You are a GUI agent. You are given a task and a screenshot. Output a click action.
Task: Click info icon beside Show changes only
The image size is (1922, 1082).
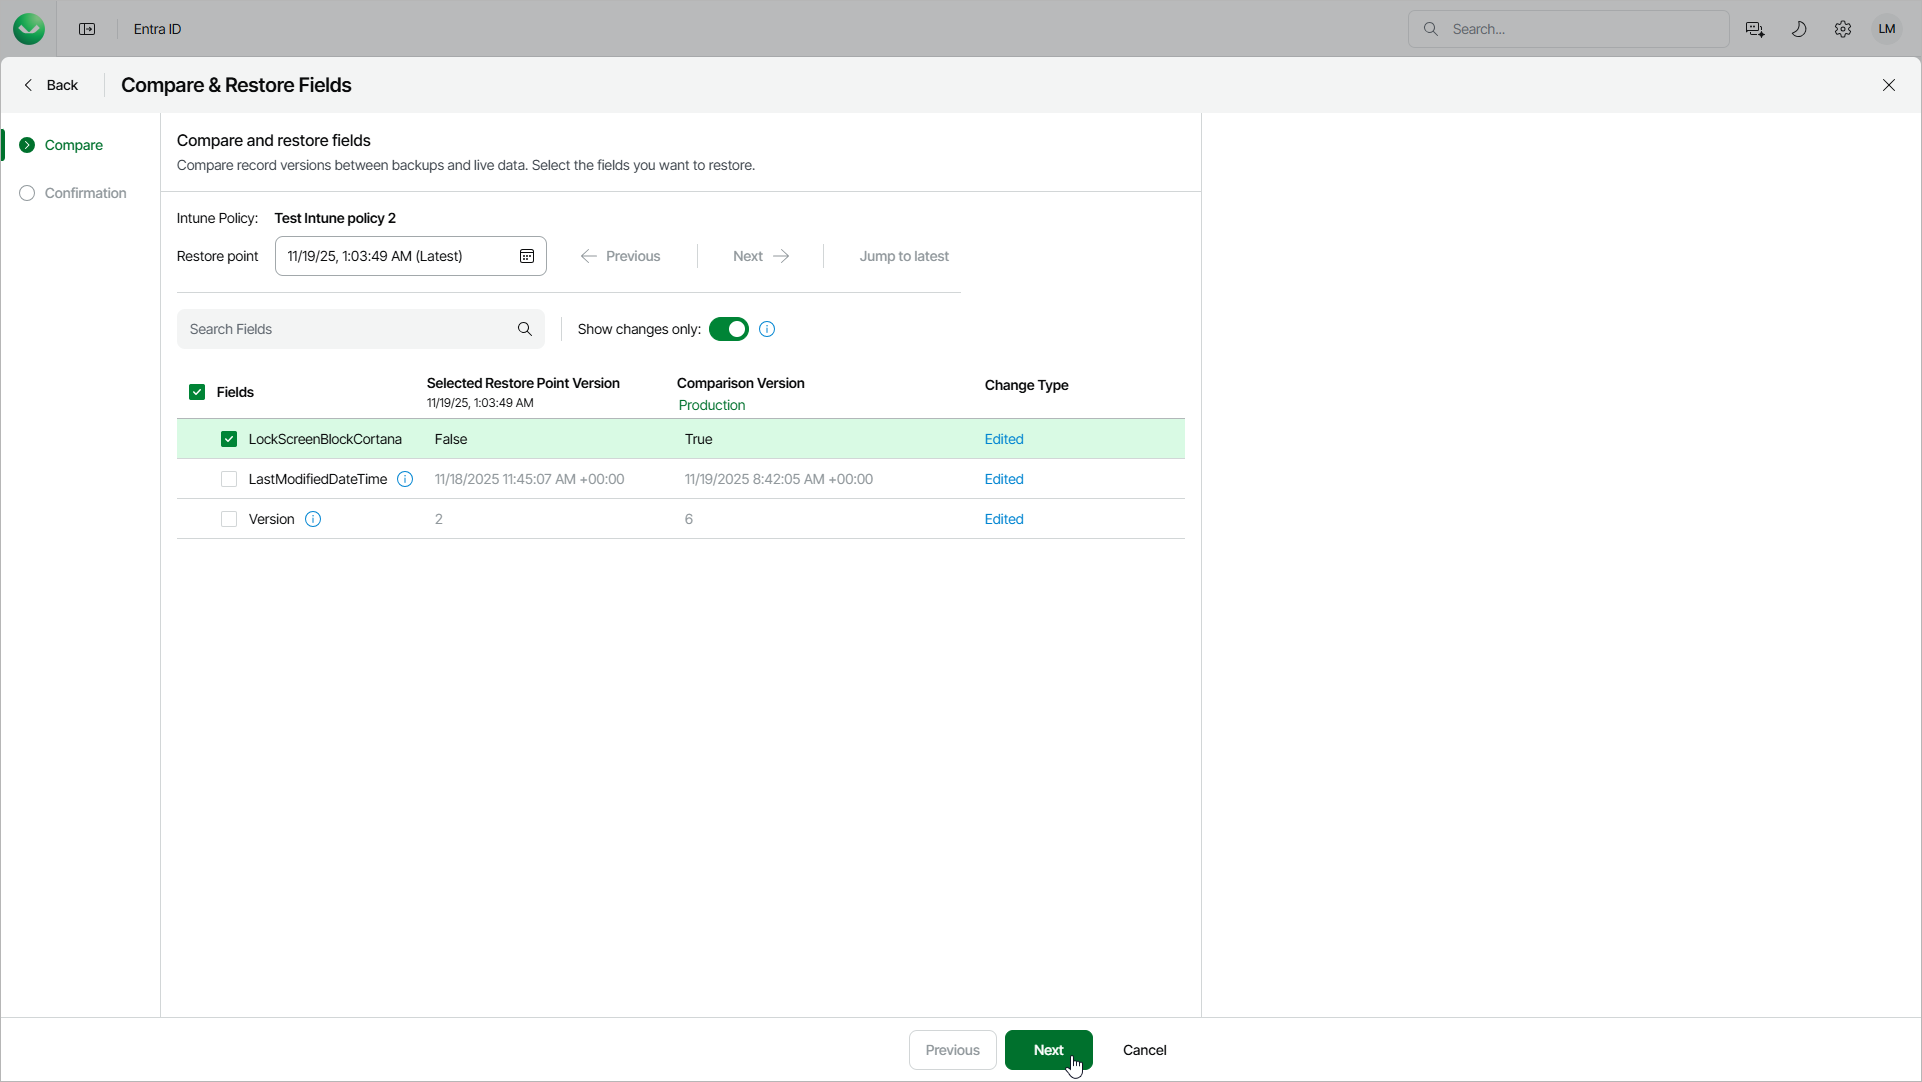[x=767, y=329]
